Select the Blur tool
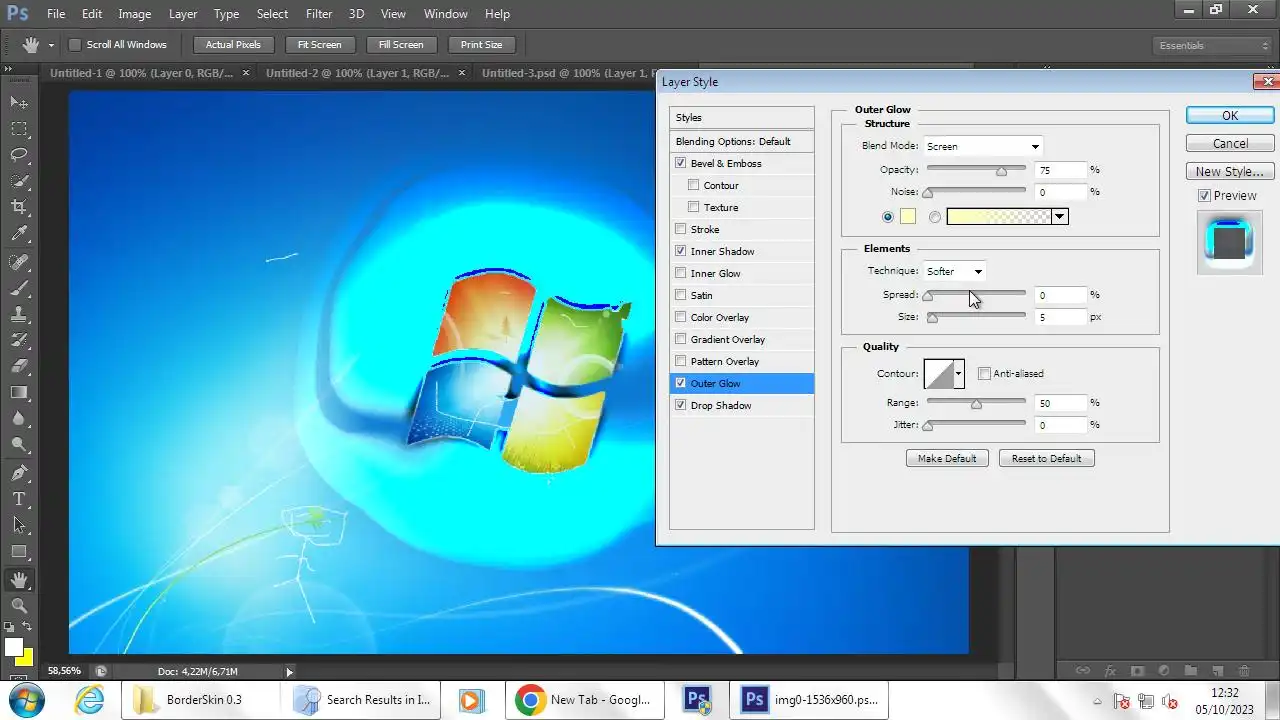 [x=19, y=419]
